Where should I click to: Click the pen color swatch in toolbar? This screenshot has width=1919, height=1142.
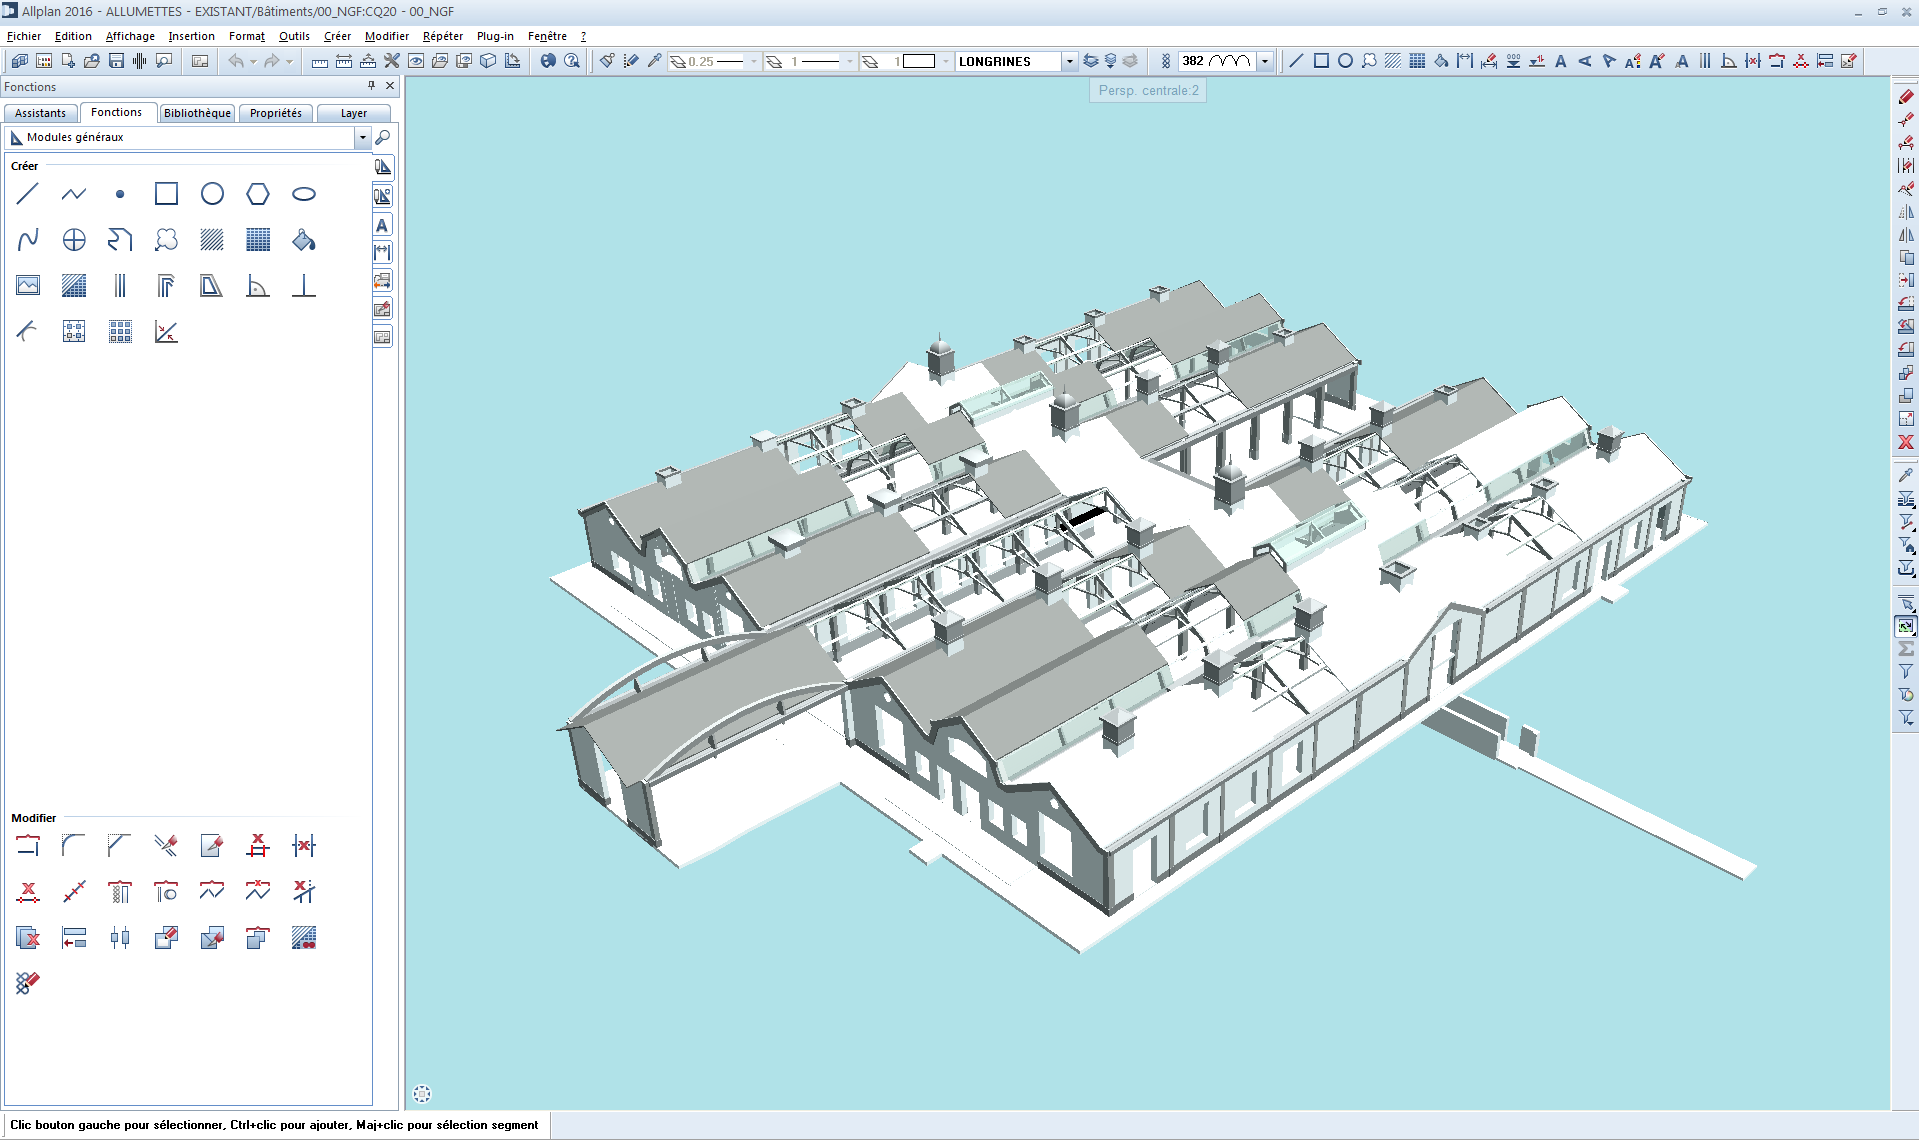919,62
